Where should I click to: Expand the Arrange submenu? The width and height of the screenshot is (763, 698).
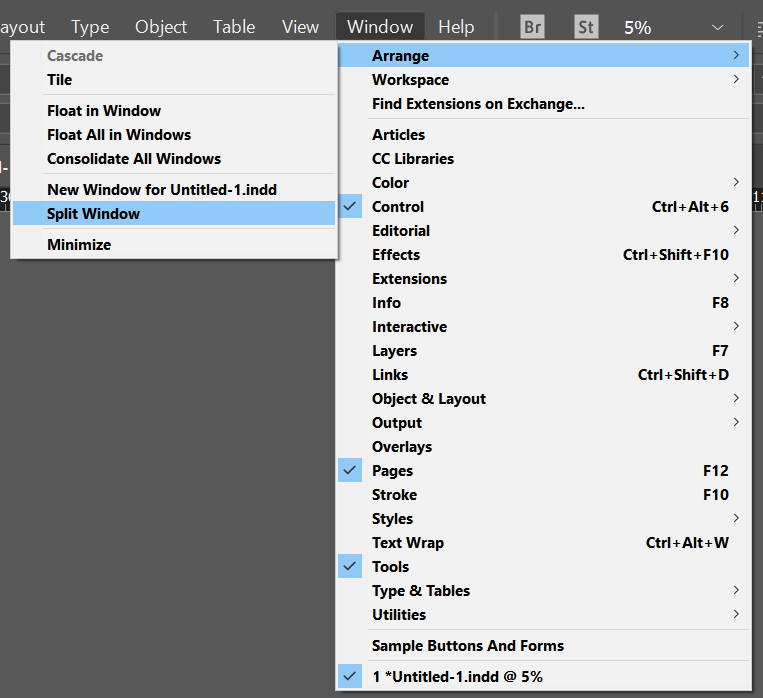pos(544,55)
